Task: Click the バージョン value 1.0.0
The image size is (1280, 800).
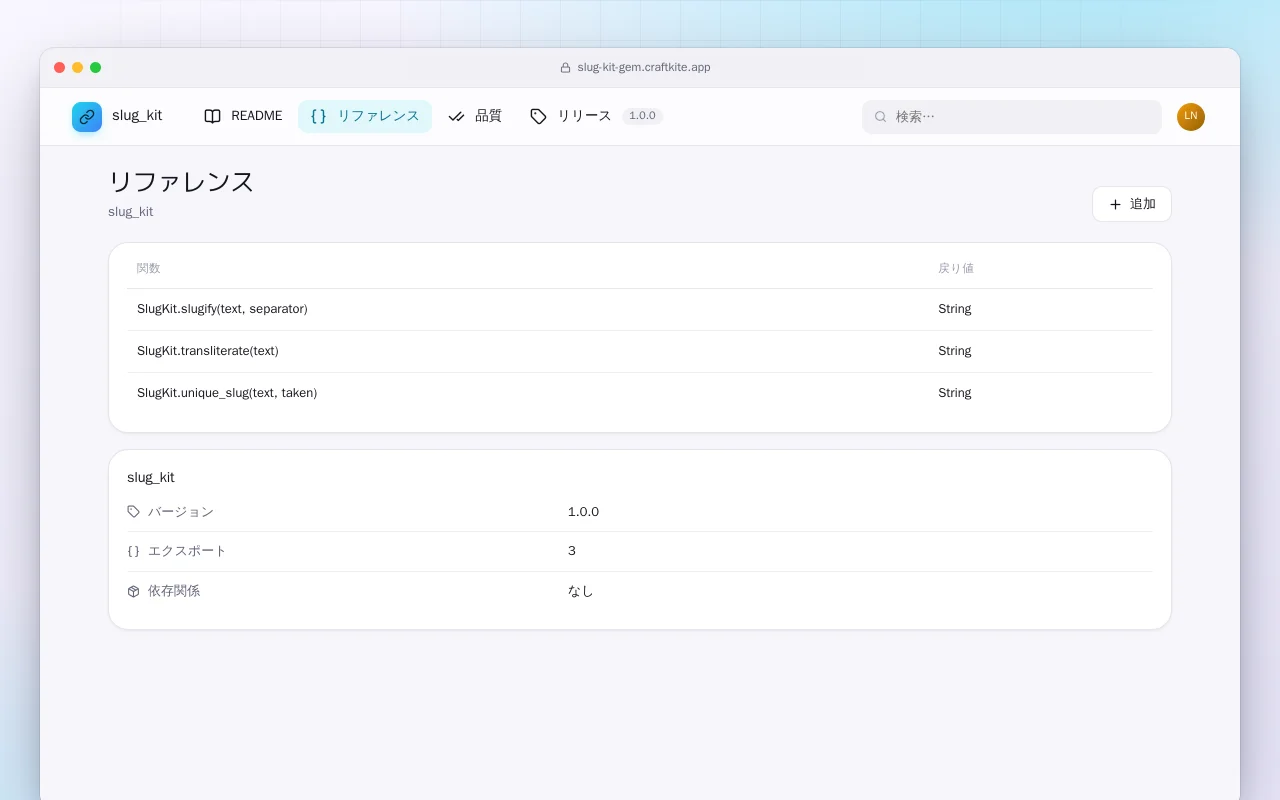Action: (x=583, y=511)
